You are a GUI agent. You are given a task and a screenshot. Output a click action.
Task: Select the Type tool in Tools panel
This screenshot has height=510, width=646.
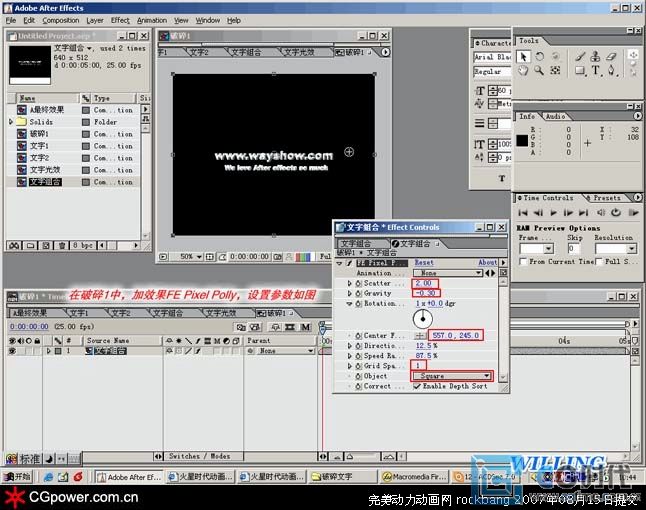pos(596,71)
